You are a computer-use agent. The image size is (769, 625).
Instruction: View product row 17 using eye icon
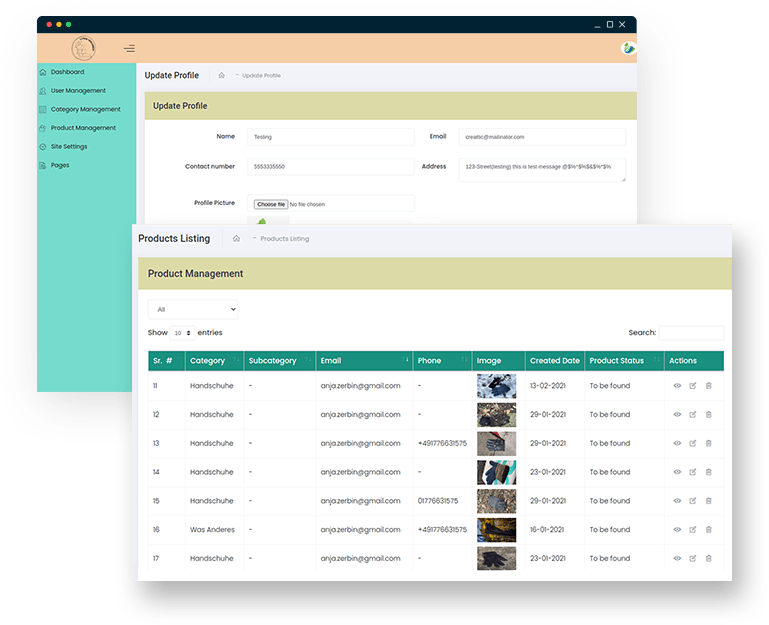677,558
